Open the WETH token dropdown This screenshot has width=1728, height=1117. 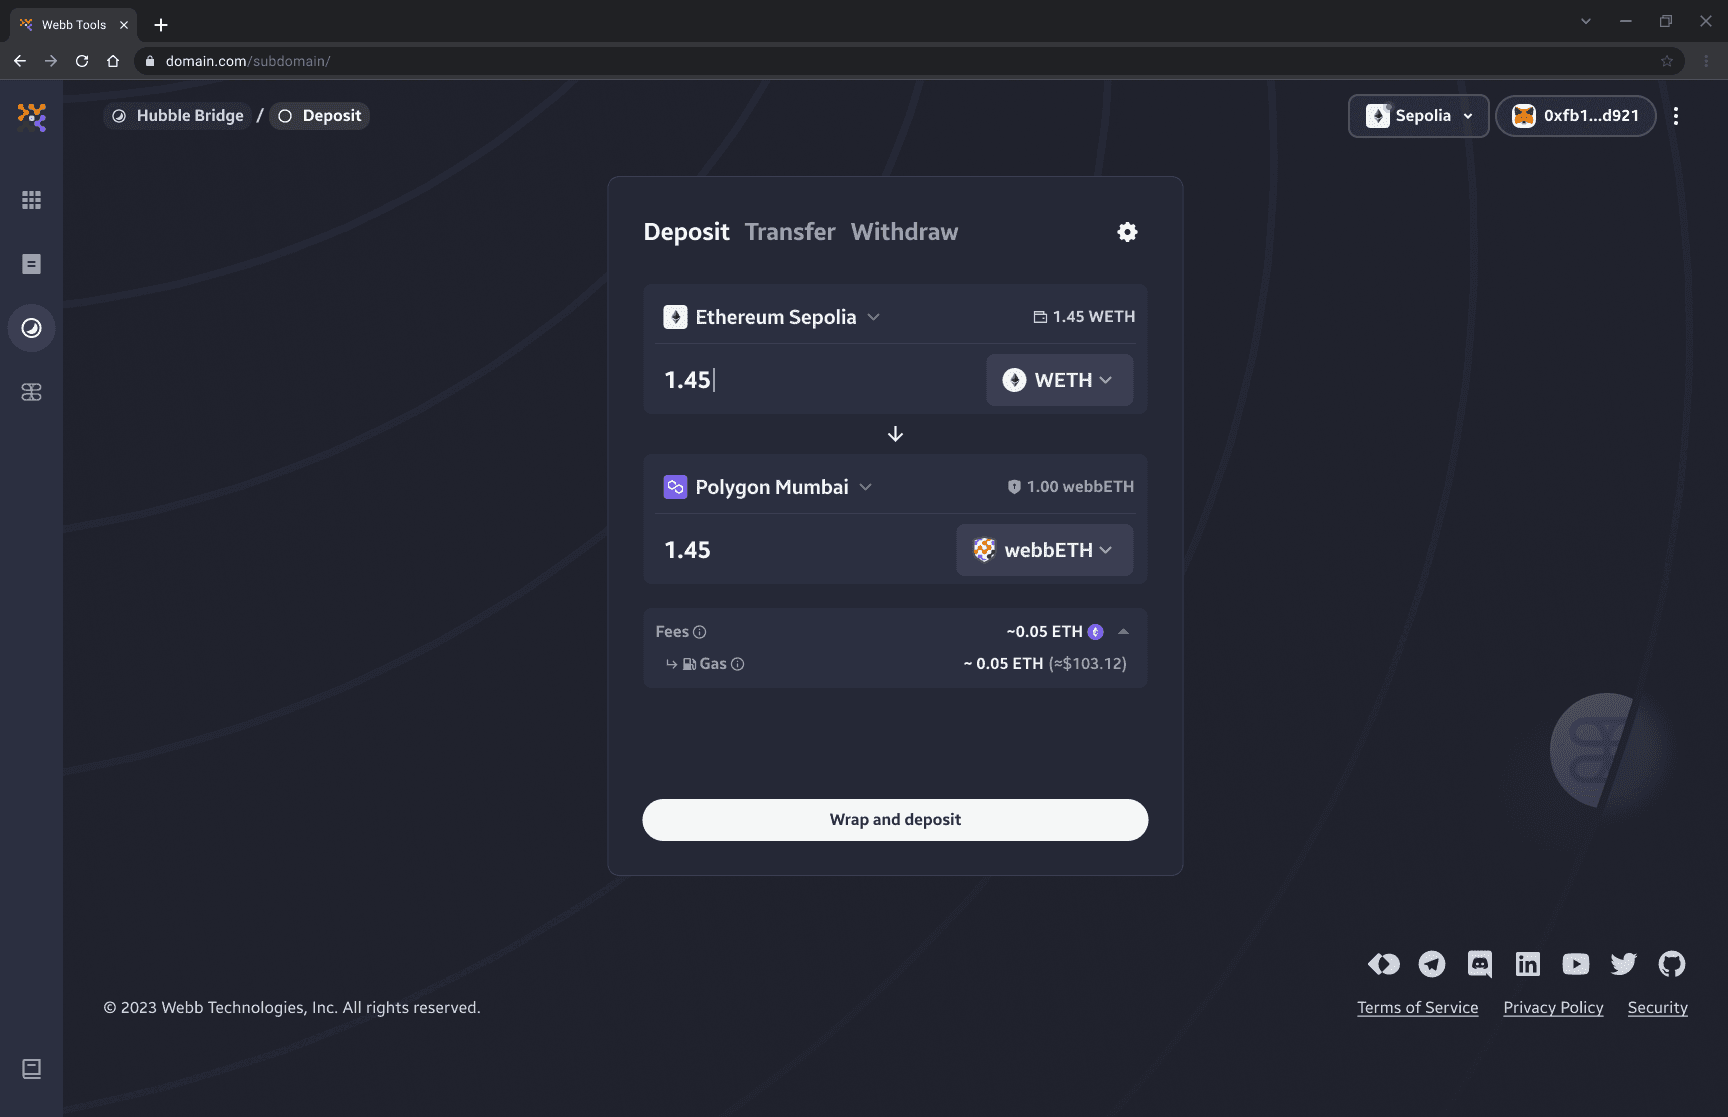(1060, 380)
